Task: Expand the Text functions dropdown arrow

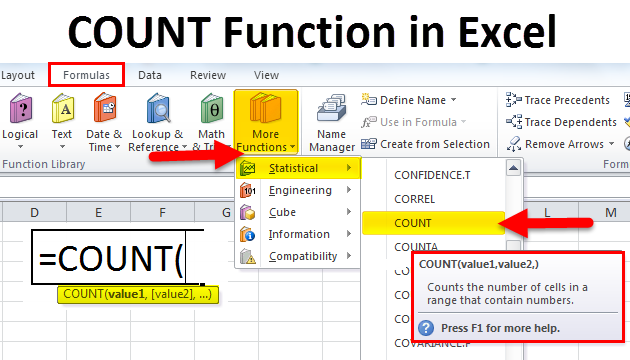Action: (x=62, y=147)
